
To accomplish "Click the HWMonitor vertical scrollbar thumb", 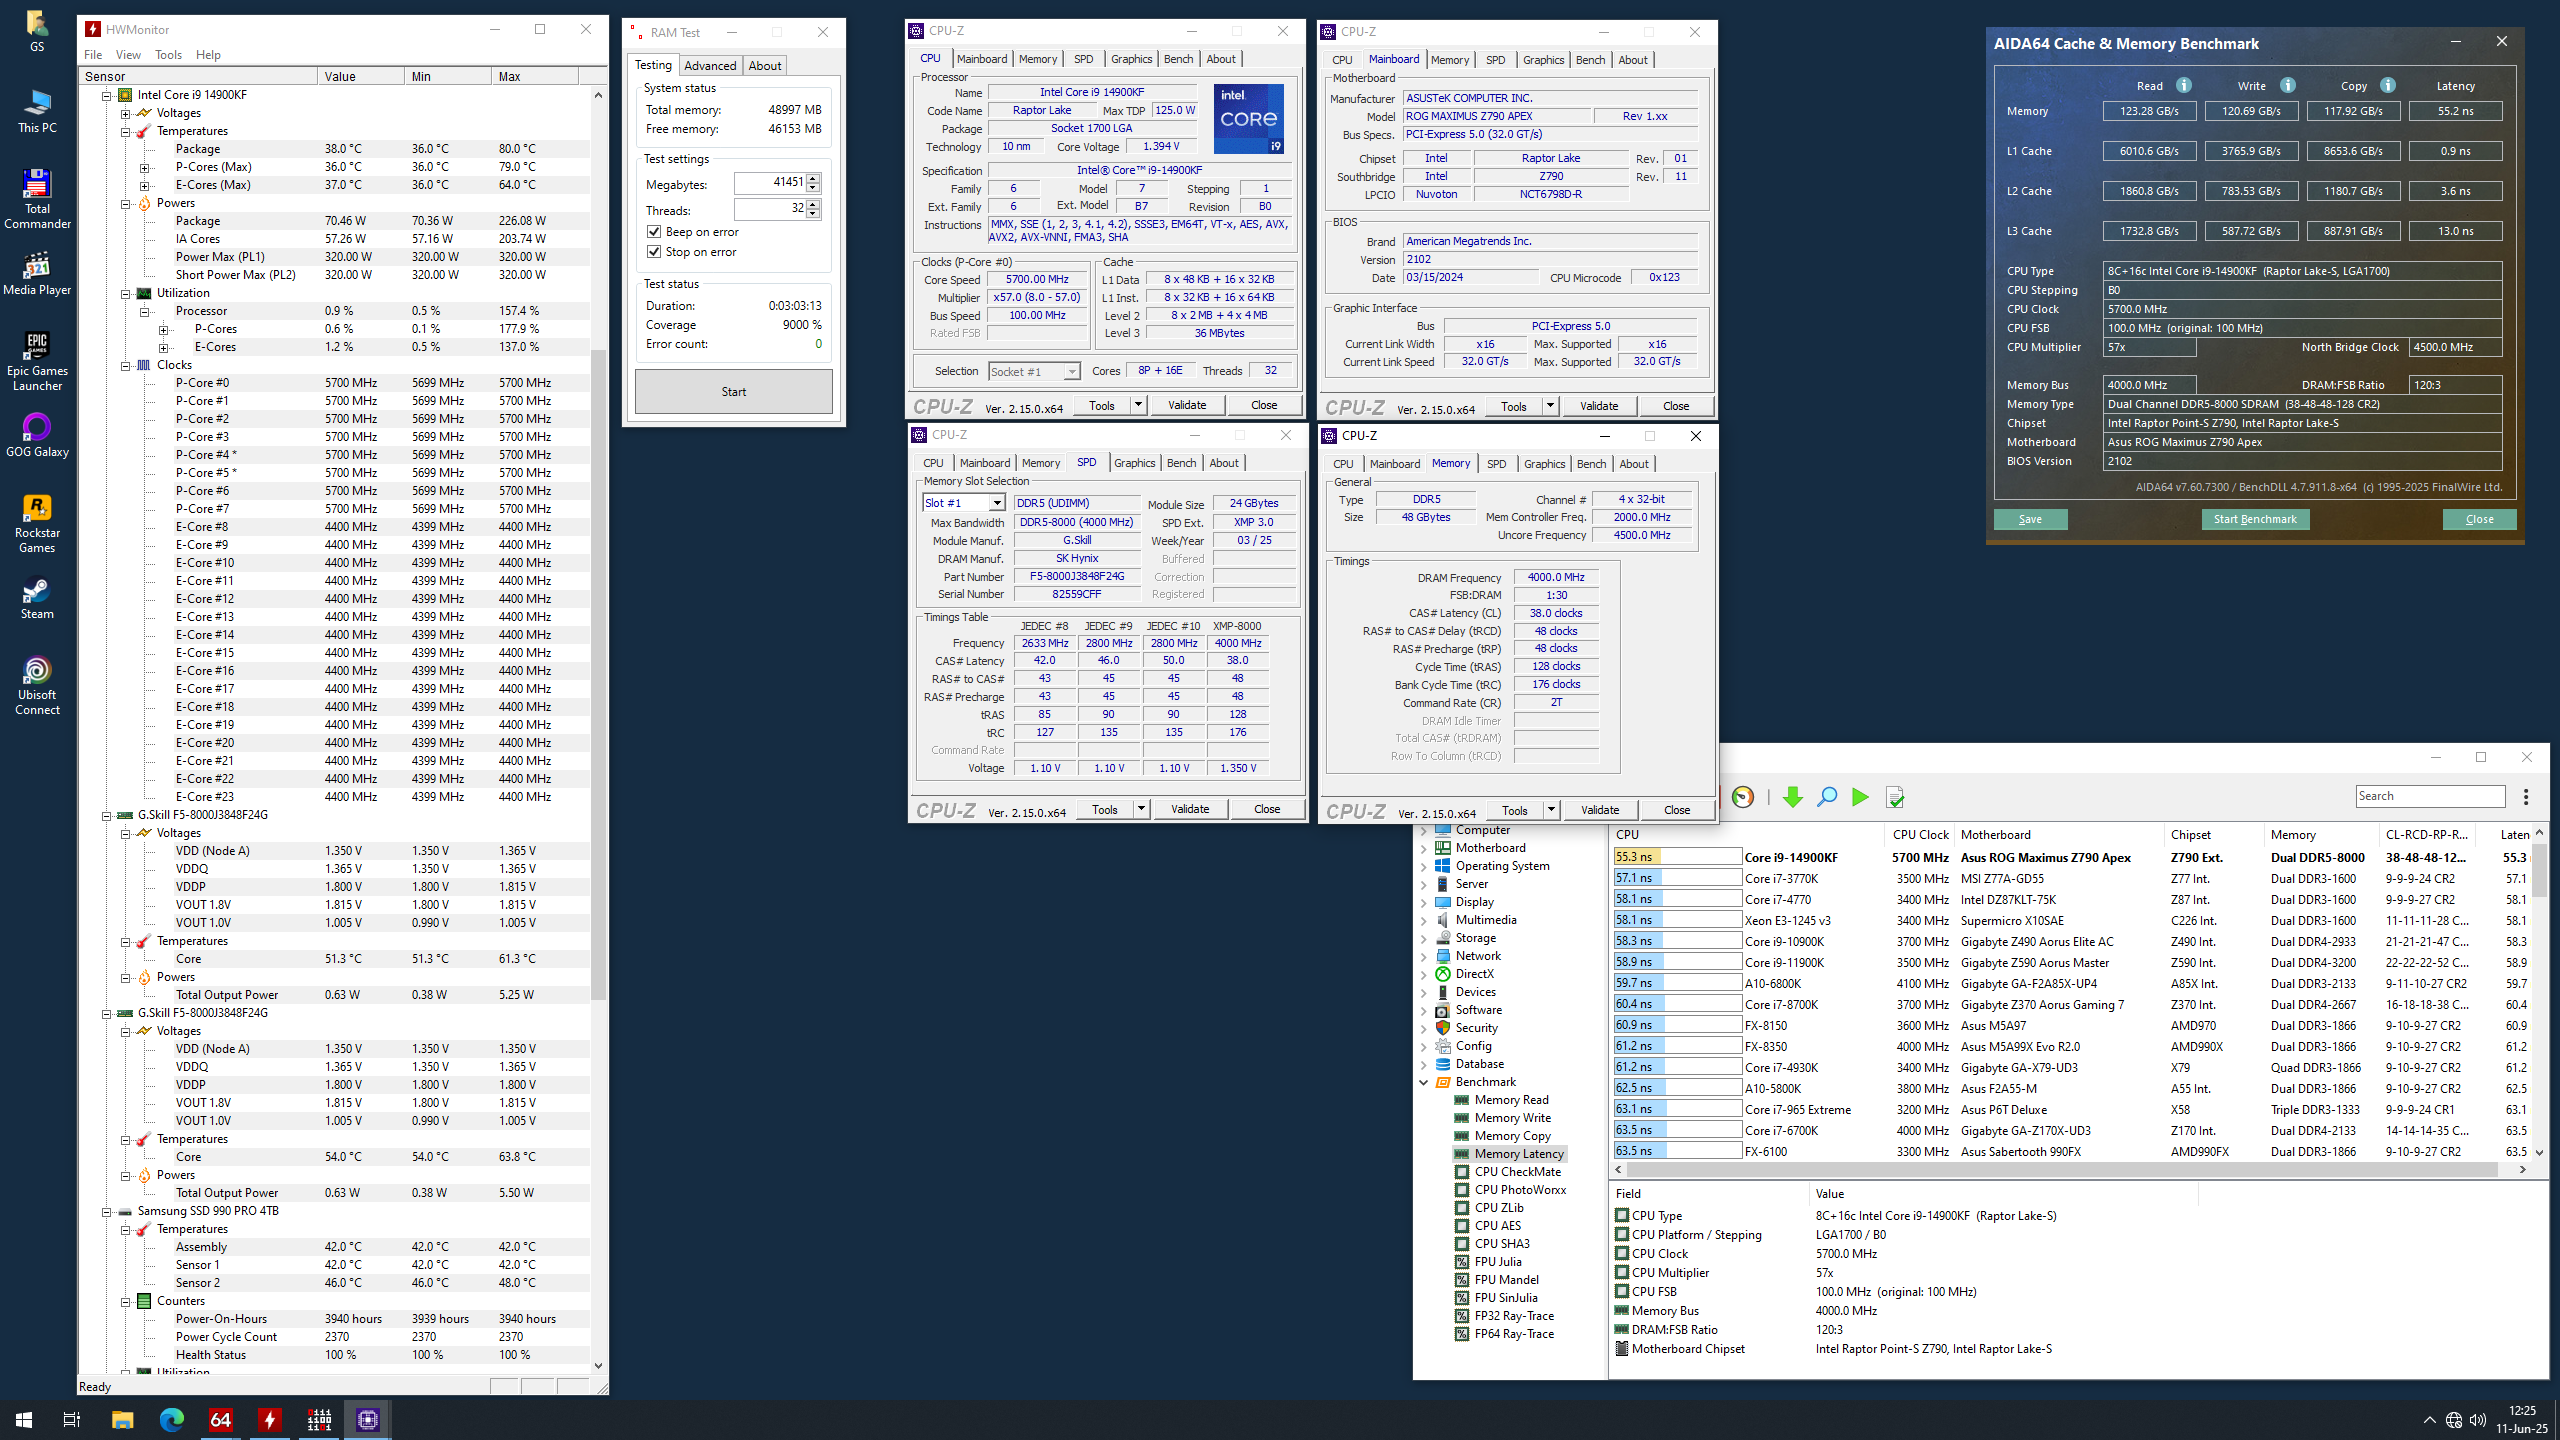I will point(598,675).
